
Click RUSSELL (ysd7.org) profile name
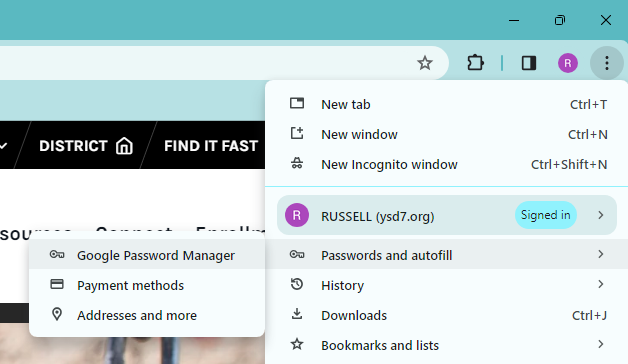tap(378, 217)
